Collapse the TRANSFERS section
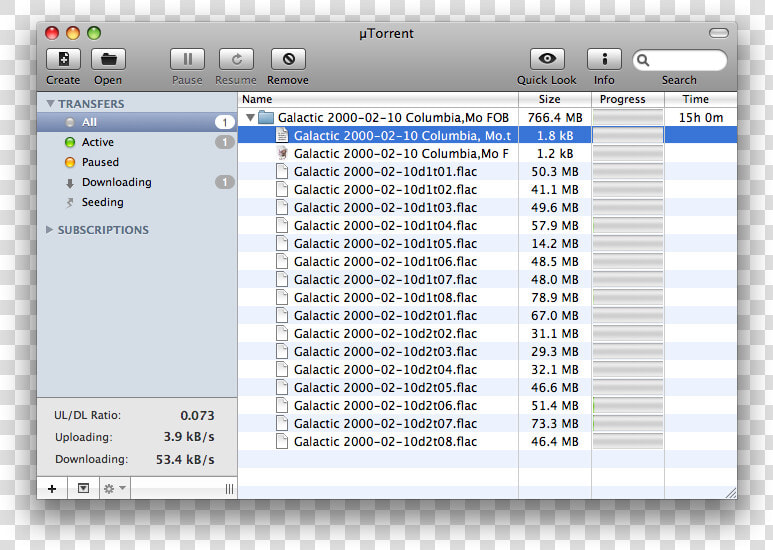 50,103
